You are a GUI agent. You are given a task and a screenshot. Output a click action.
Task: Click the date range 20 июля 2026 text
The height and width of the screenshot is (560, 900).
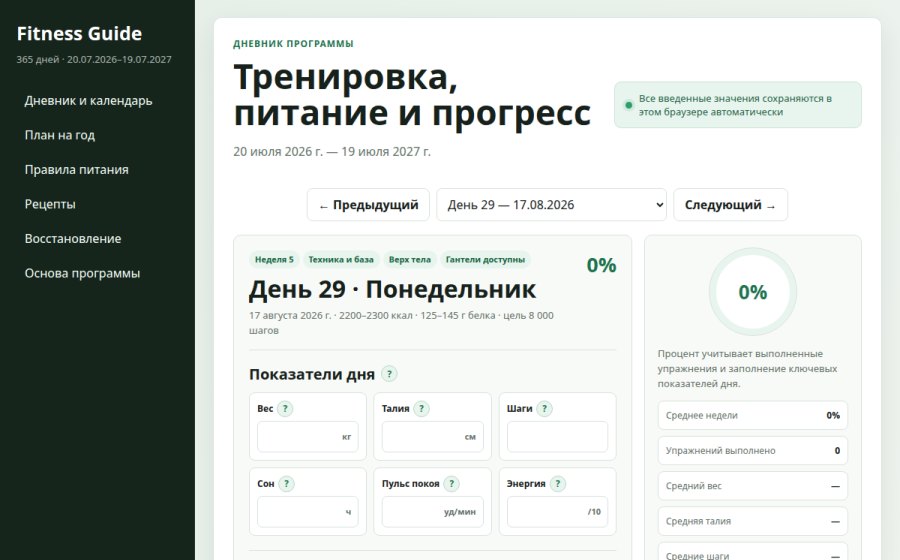click(x=332, y=151)
